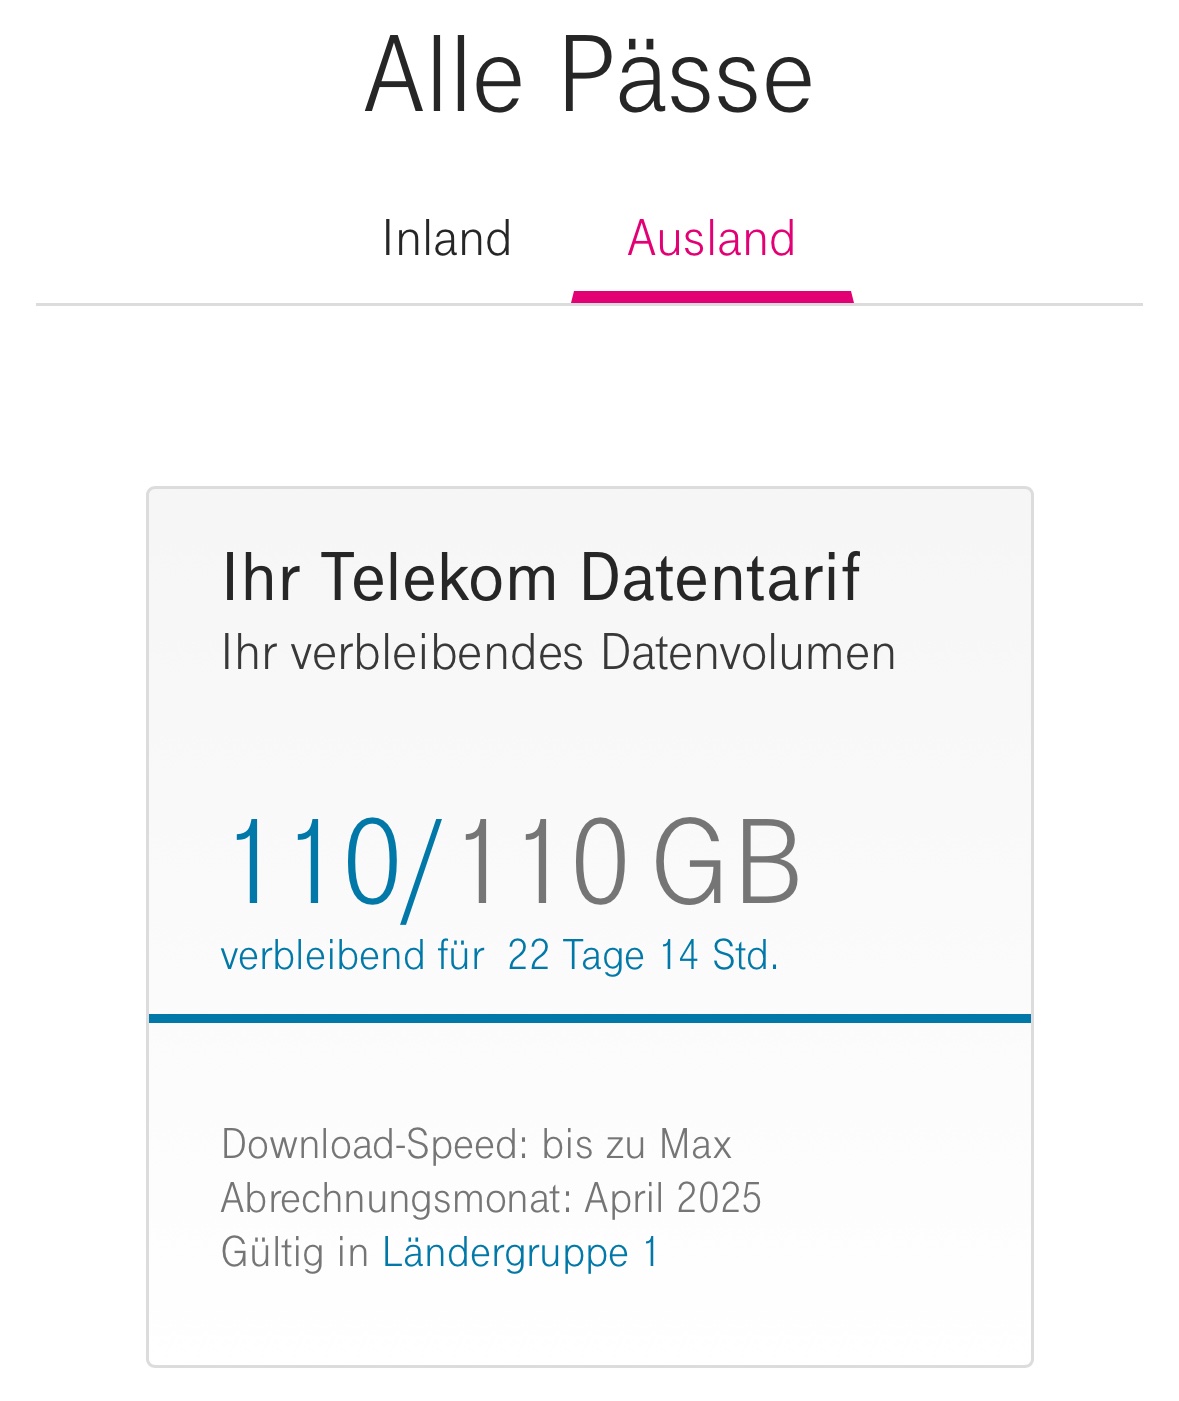Screen dimensions: 1179x1401
Task: Click the Ihr Telekom Datentarif card title
Action: click(x=540, y=577)
